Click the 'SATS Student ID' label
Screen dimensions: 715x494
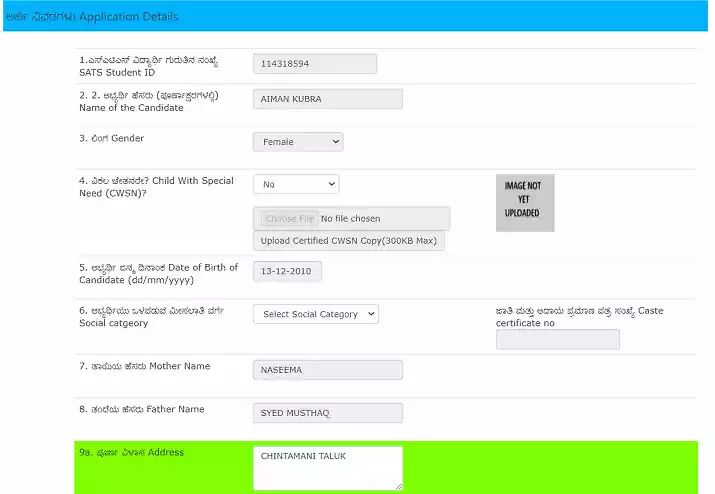tap(117, 73)
